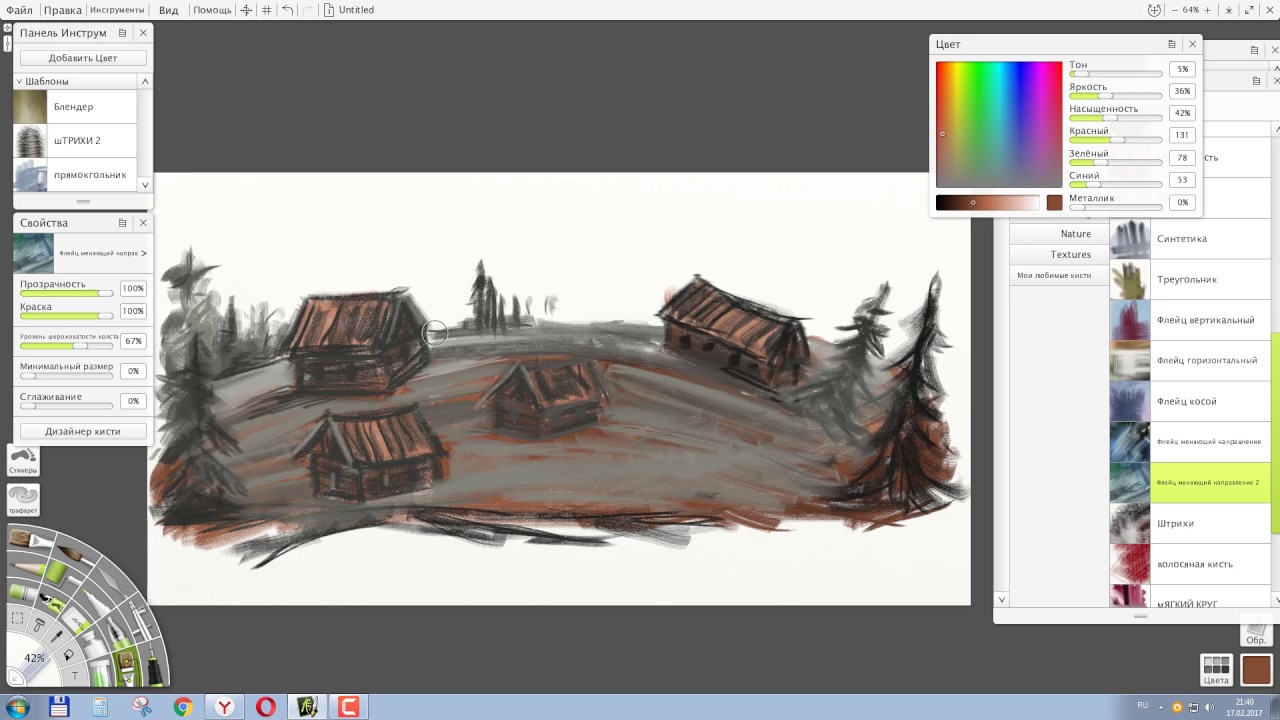Viewport: 1280px width, 720px height.
Task: Click the canvas positioner crosshair icon
Action: 246,10
